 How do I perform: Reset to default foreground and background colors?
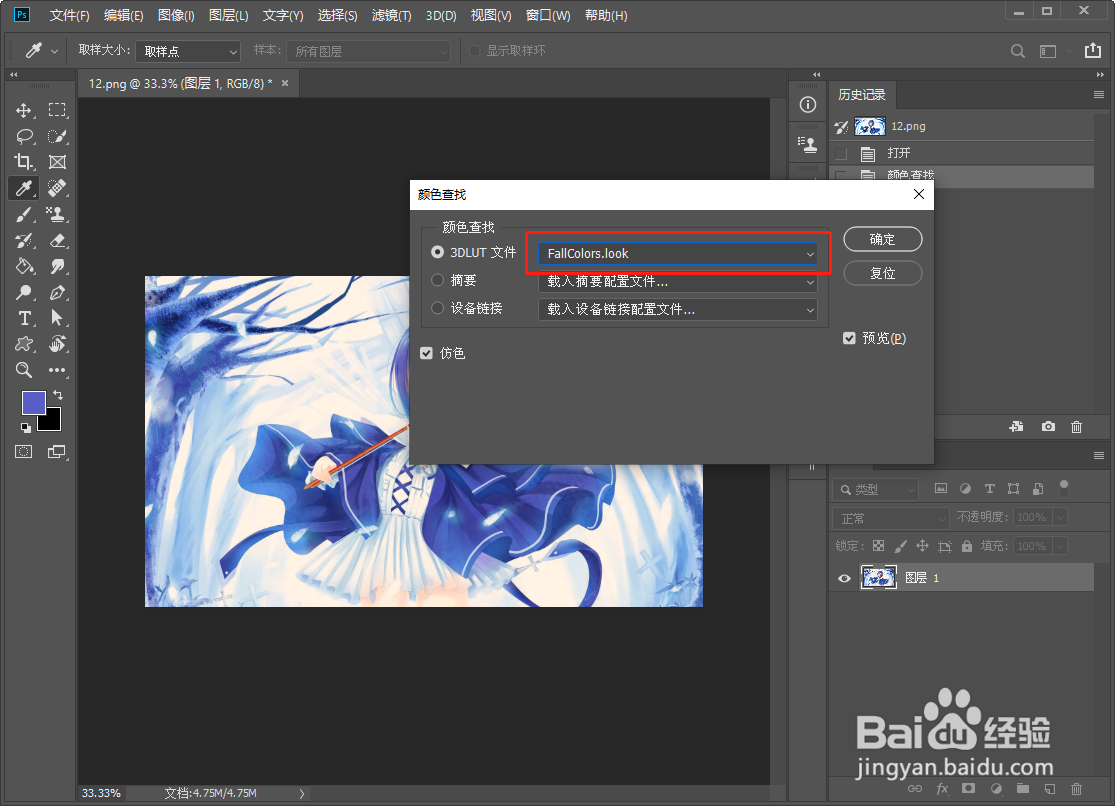coord(26,428)
